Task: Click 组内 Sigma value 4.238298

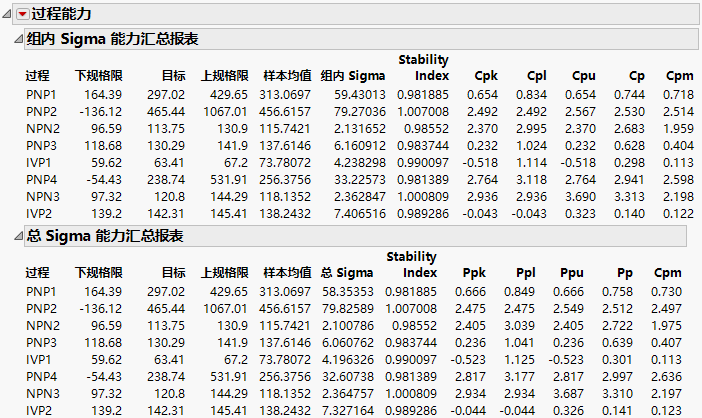Action: pos(360,163)
